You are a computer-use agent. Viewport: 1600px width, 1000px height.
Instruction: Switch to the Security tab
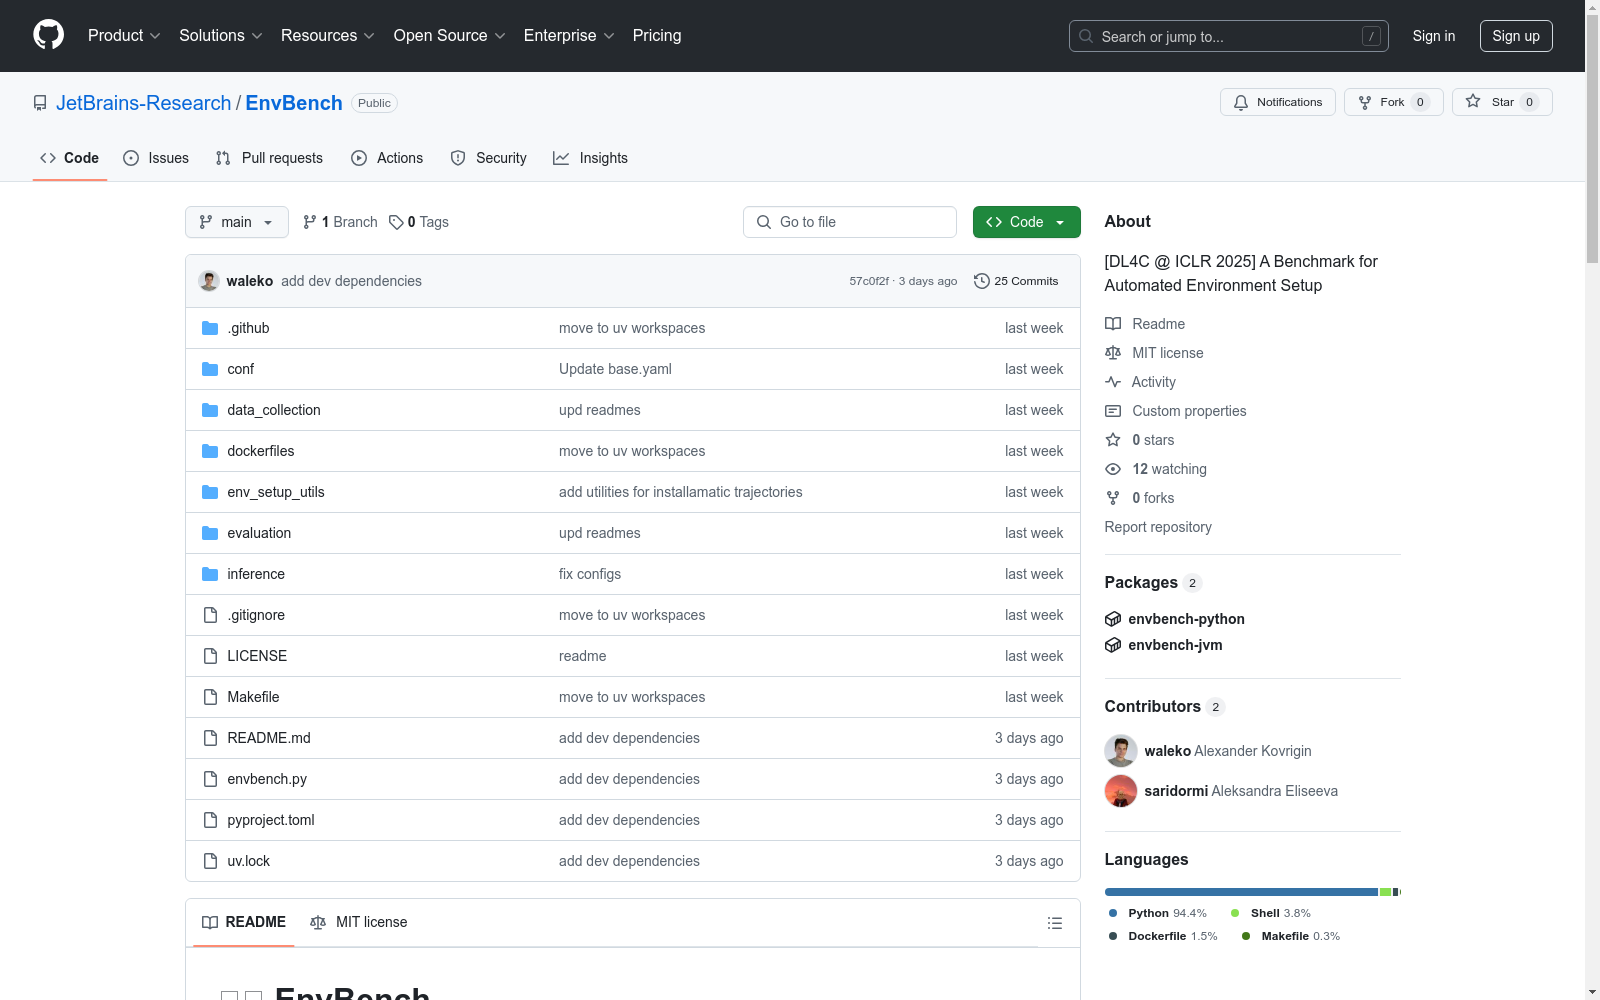click(488, 158)
